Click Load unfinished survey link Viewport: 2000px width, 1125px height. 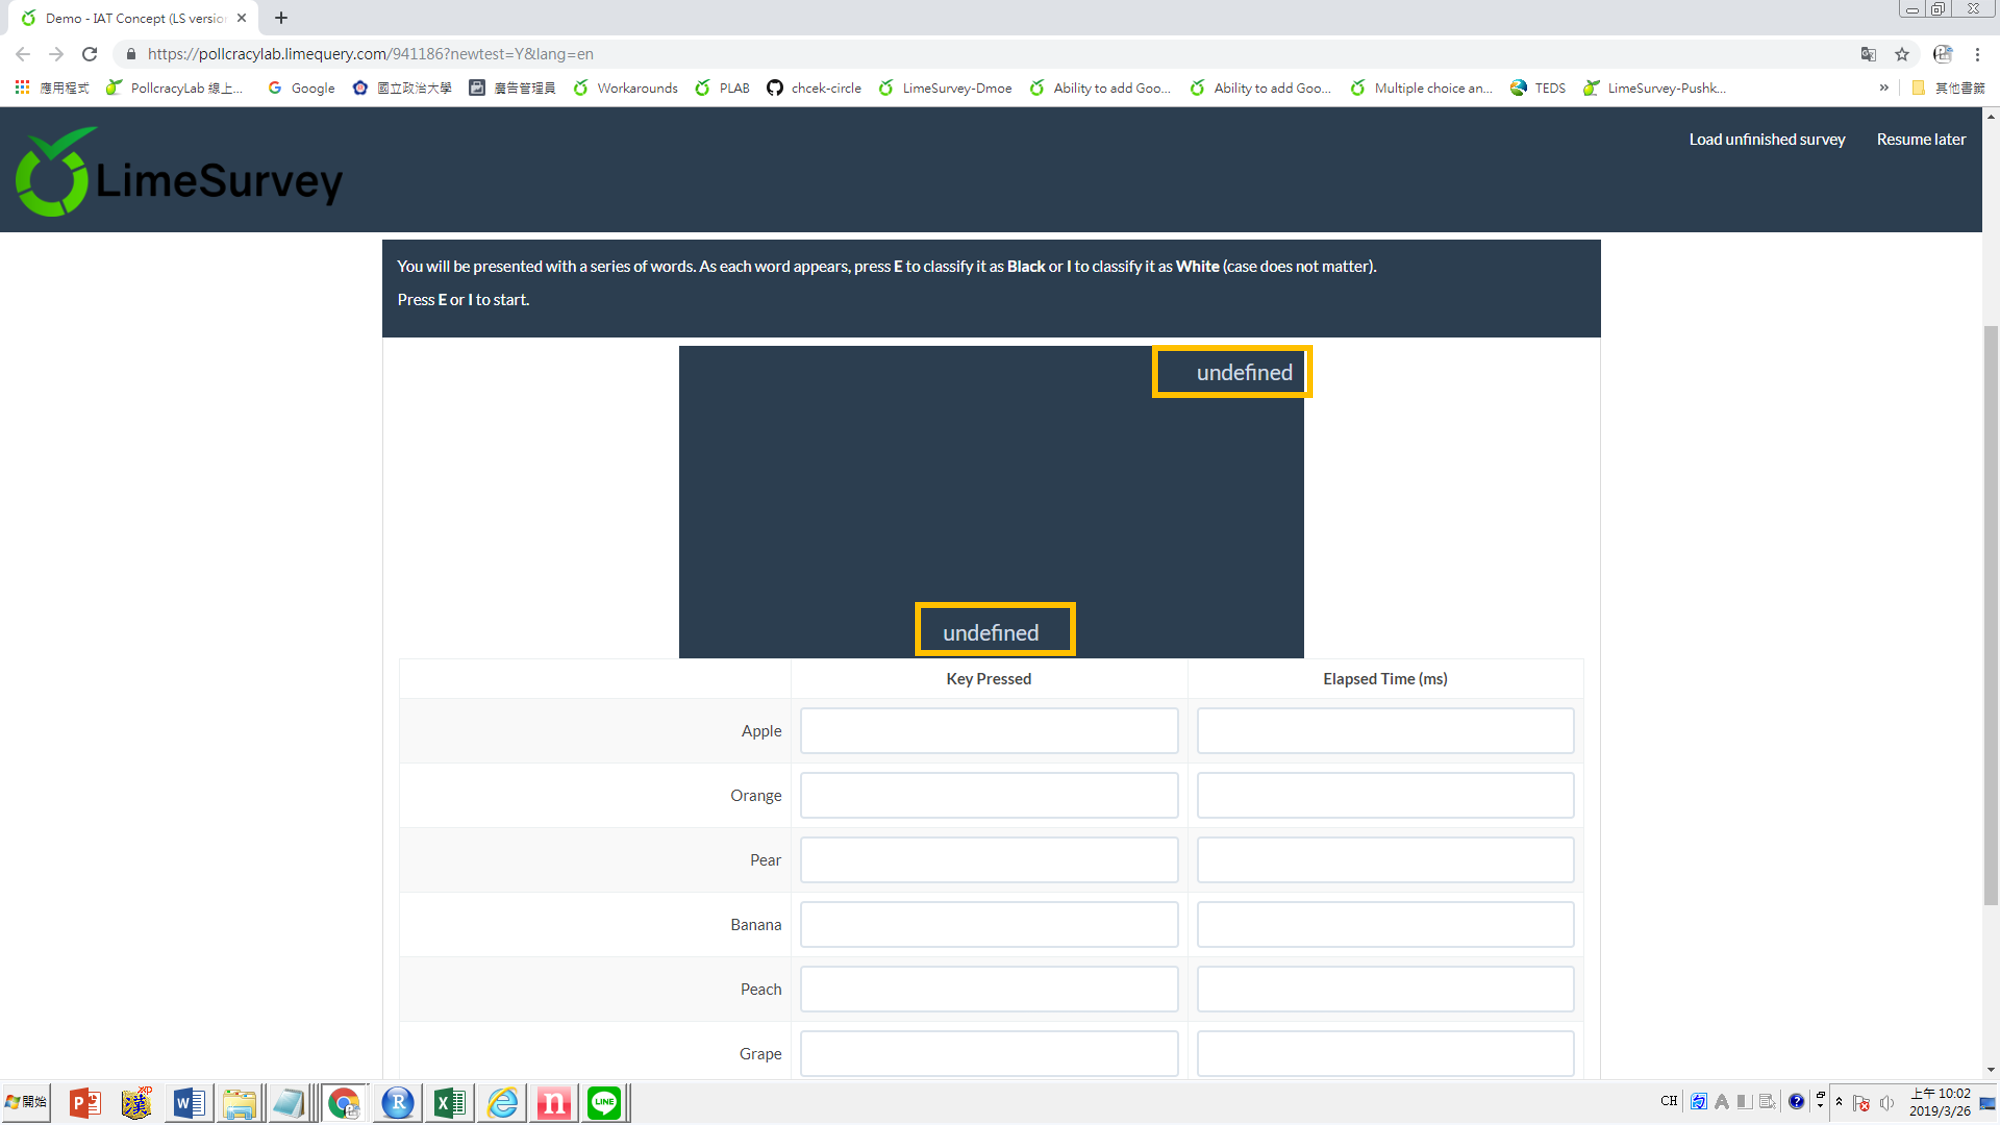(x=1767, y=139)
